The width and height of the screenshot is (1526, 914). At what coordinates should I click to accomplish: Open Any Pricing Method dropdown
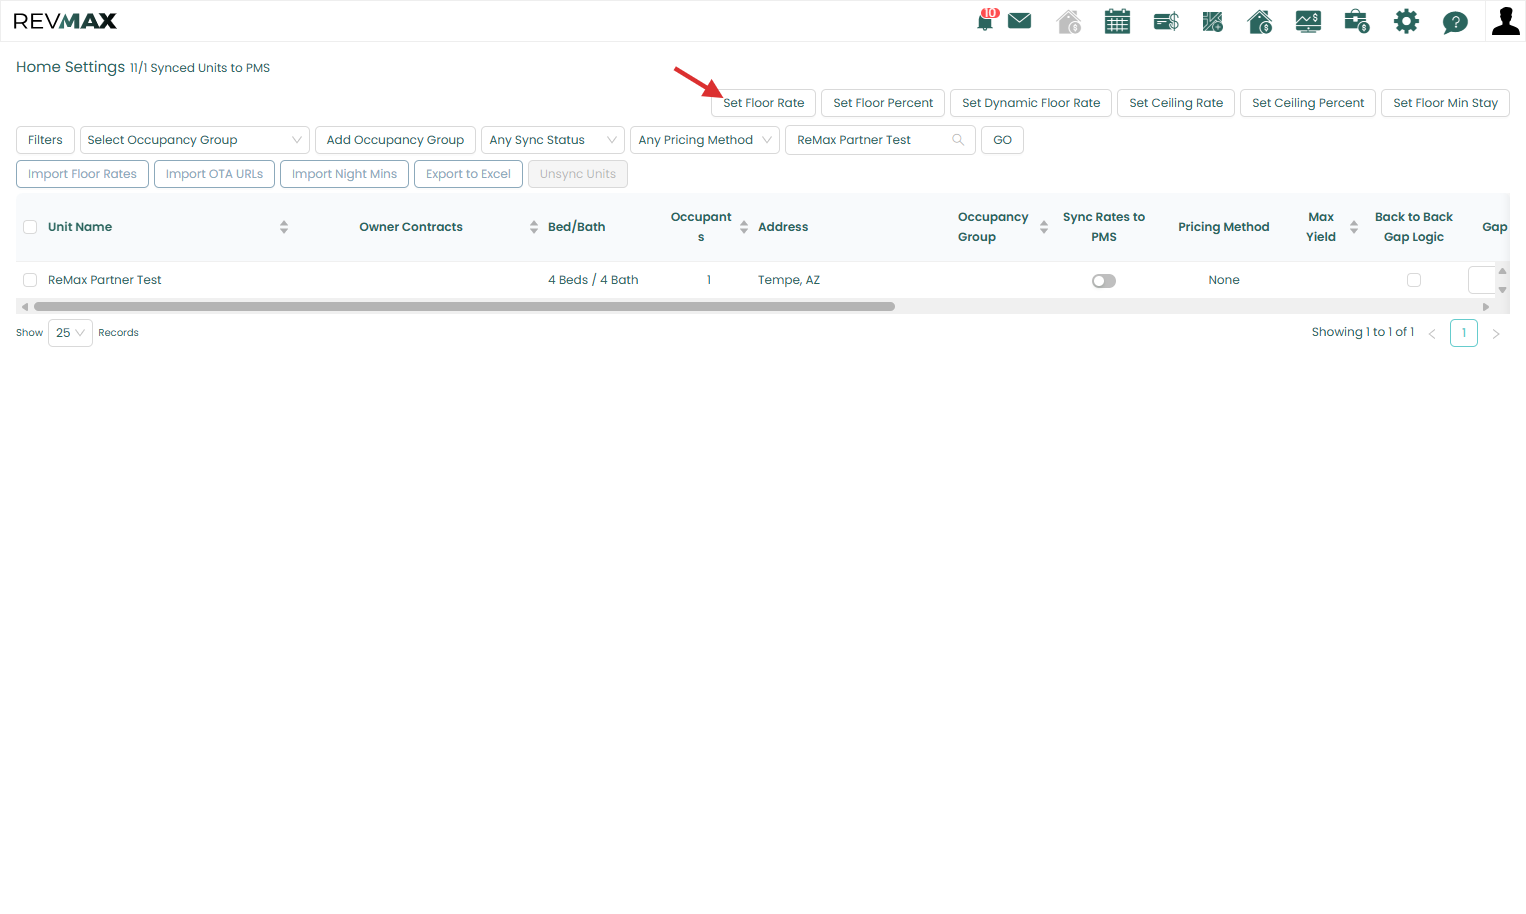705,140
